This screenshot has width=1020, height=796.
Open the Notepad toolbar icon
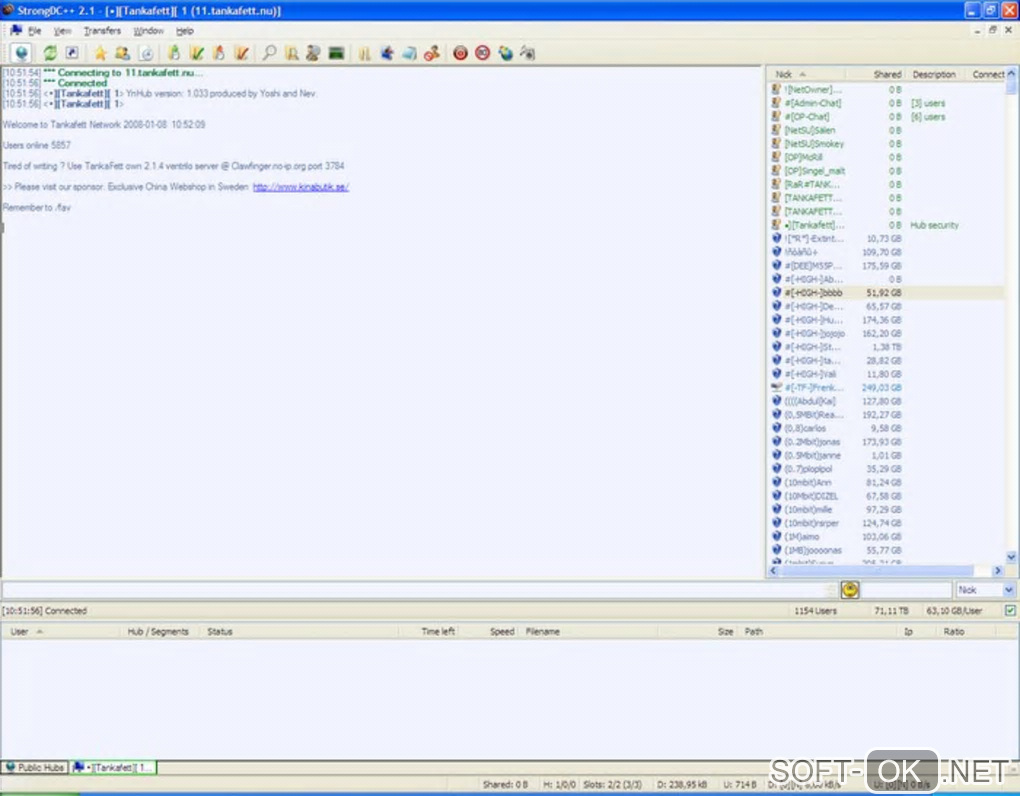pos(409,53)
